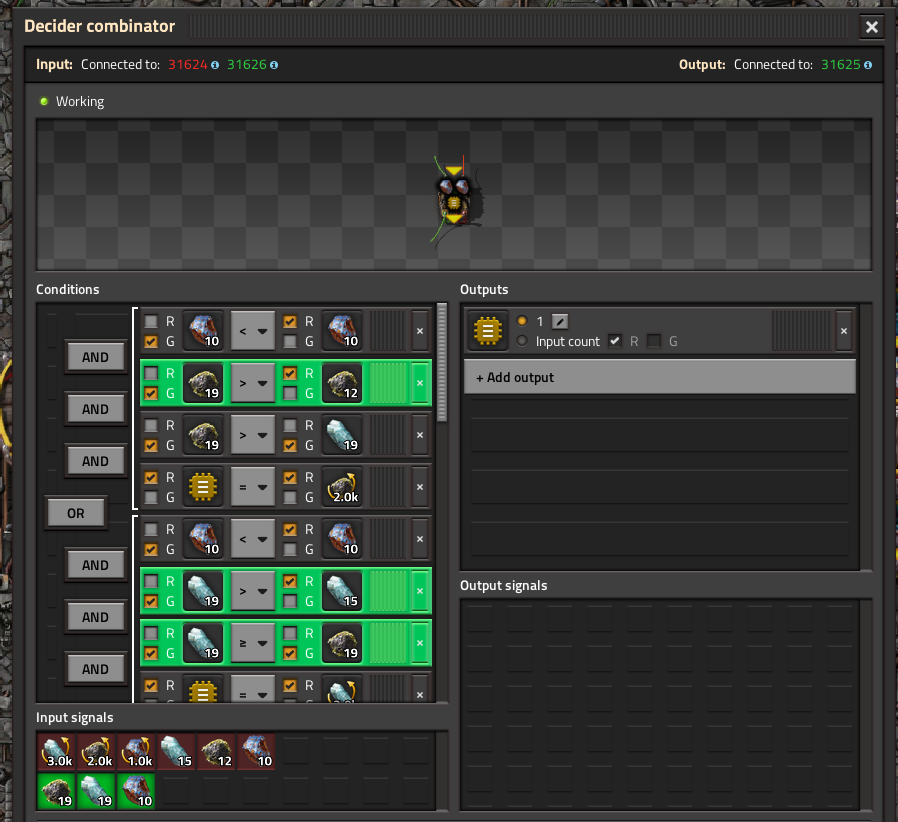Viewport: 898px width, 822px height.
Task: Select the constant 1 output radio button
Action: tap(522, 321)
